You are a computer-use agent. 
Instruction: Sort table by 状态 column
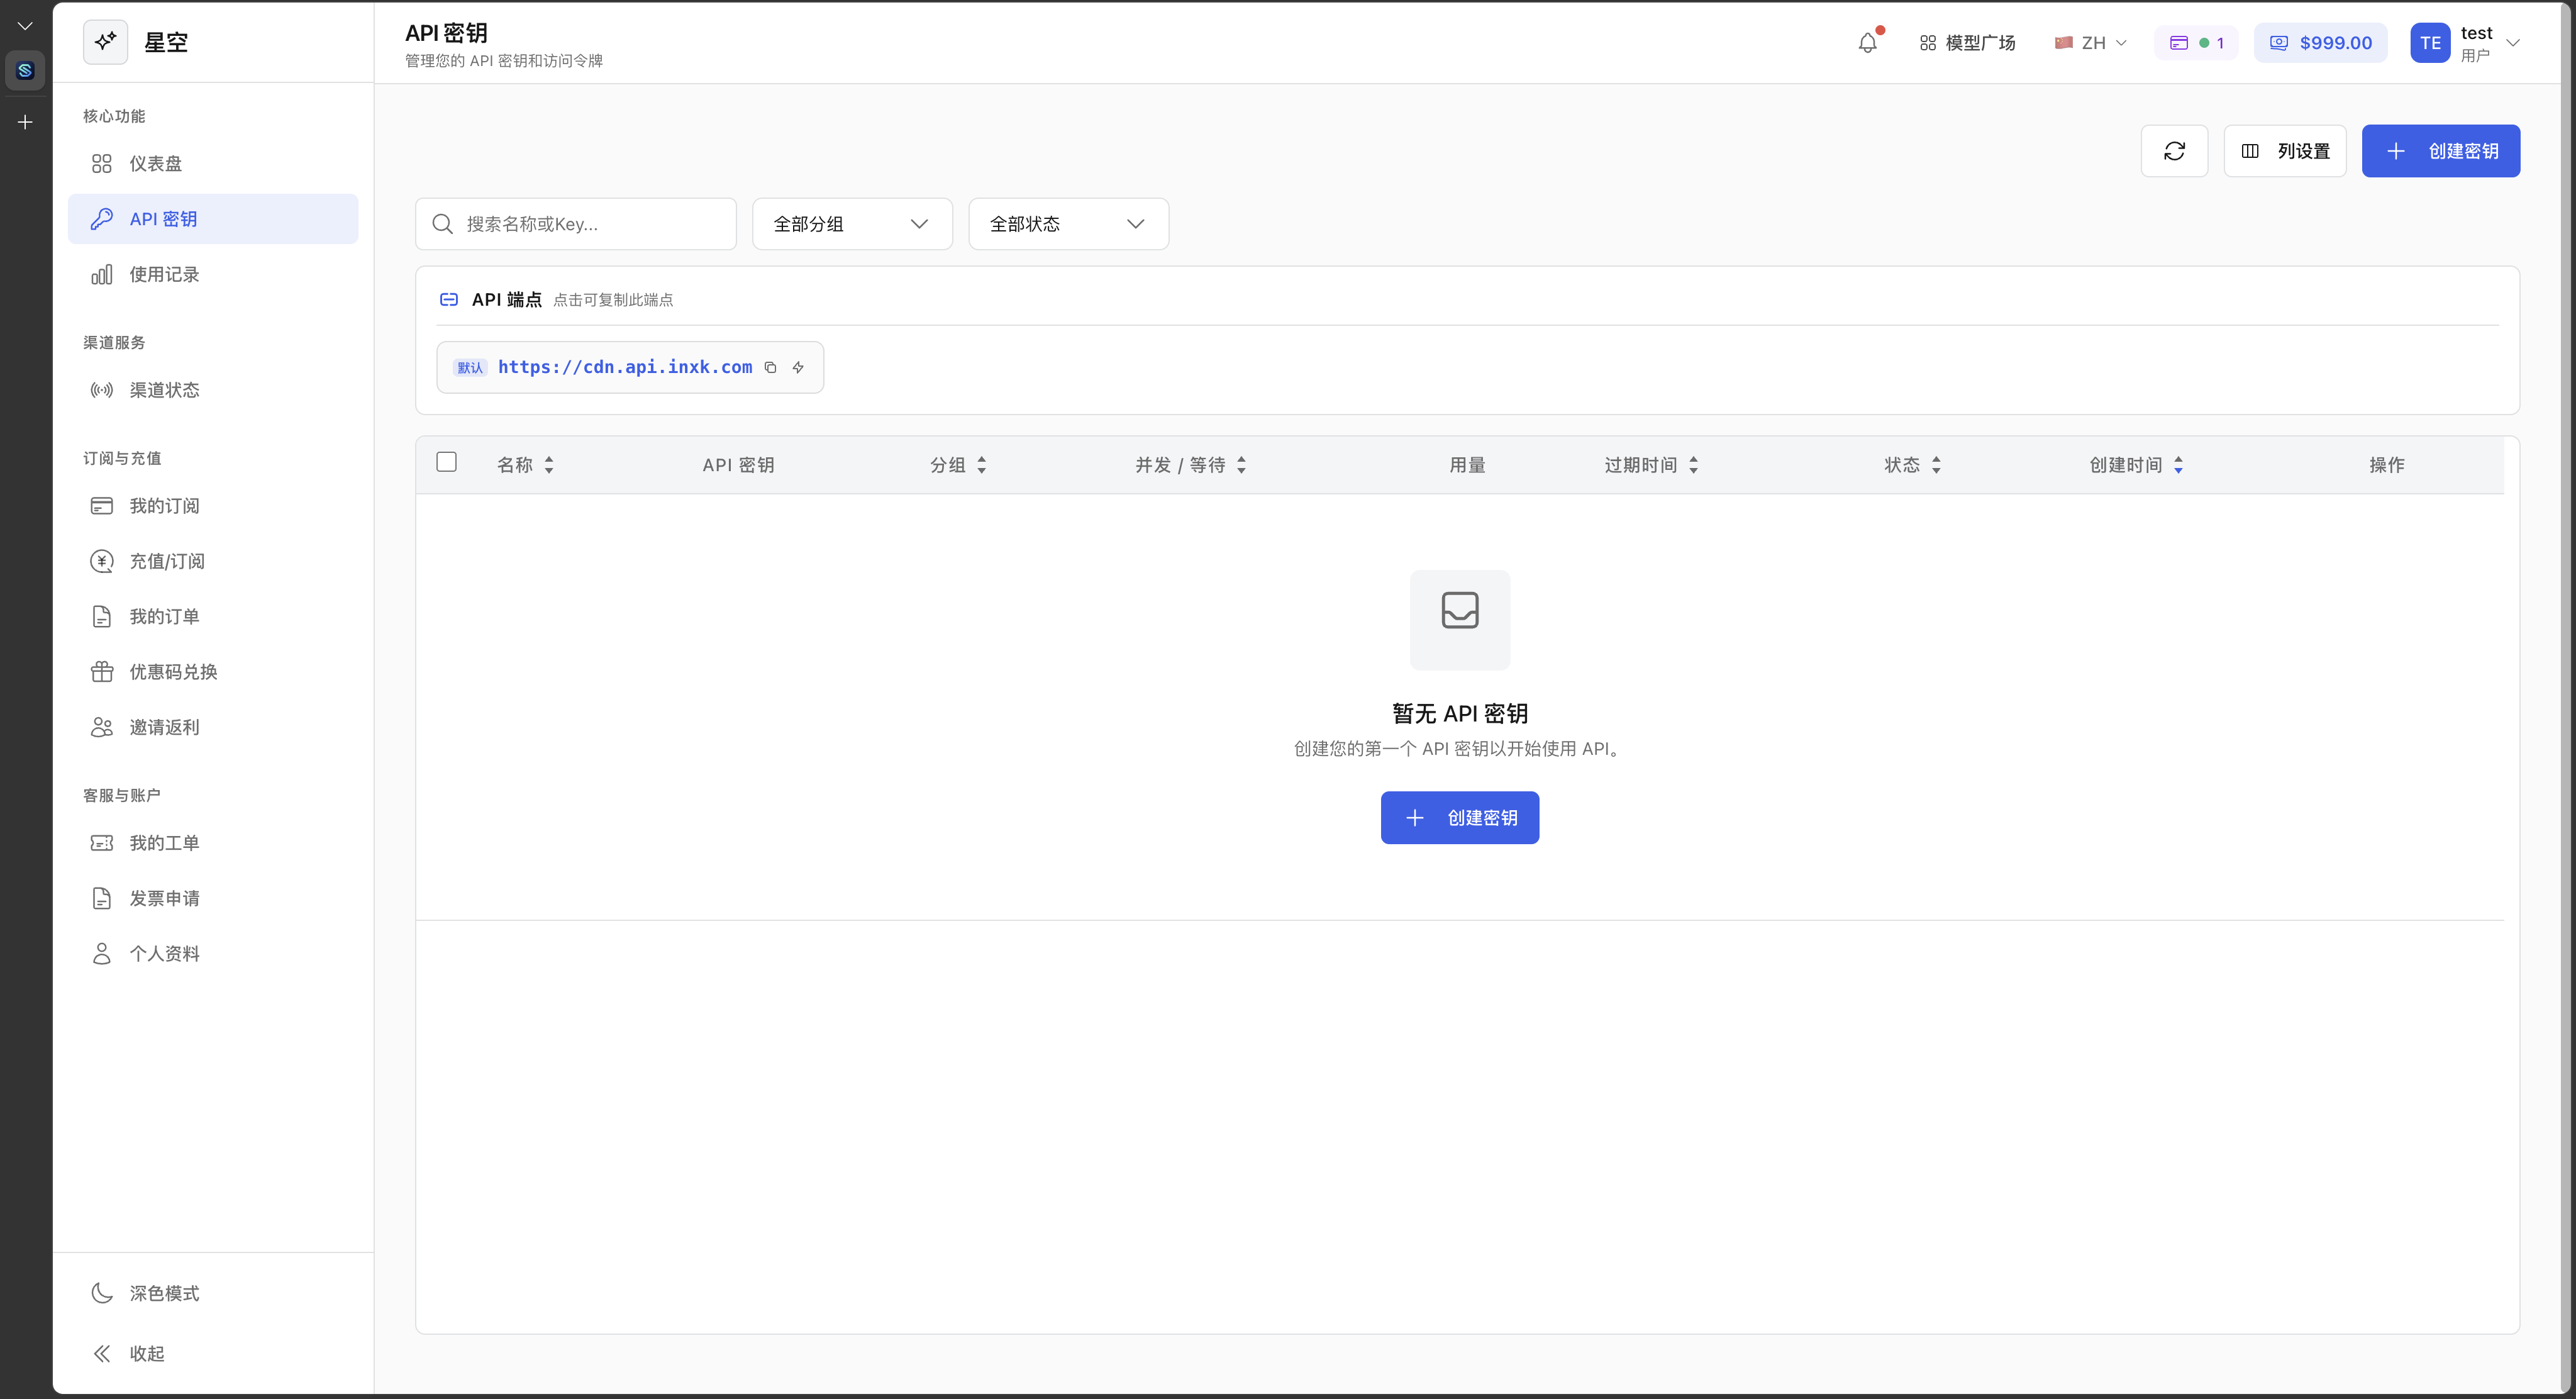pos(1913,465)
